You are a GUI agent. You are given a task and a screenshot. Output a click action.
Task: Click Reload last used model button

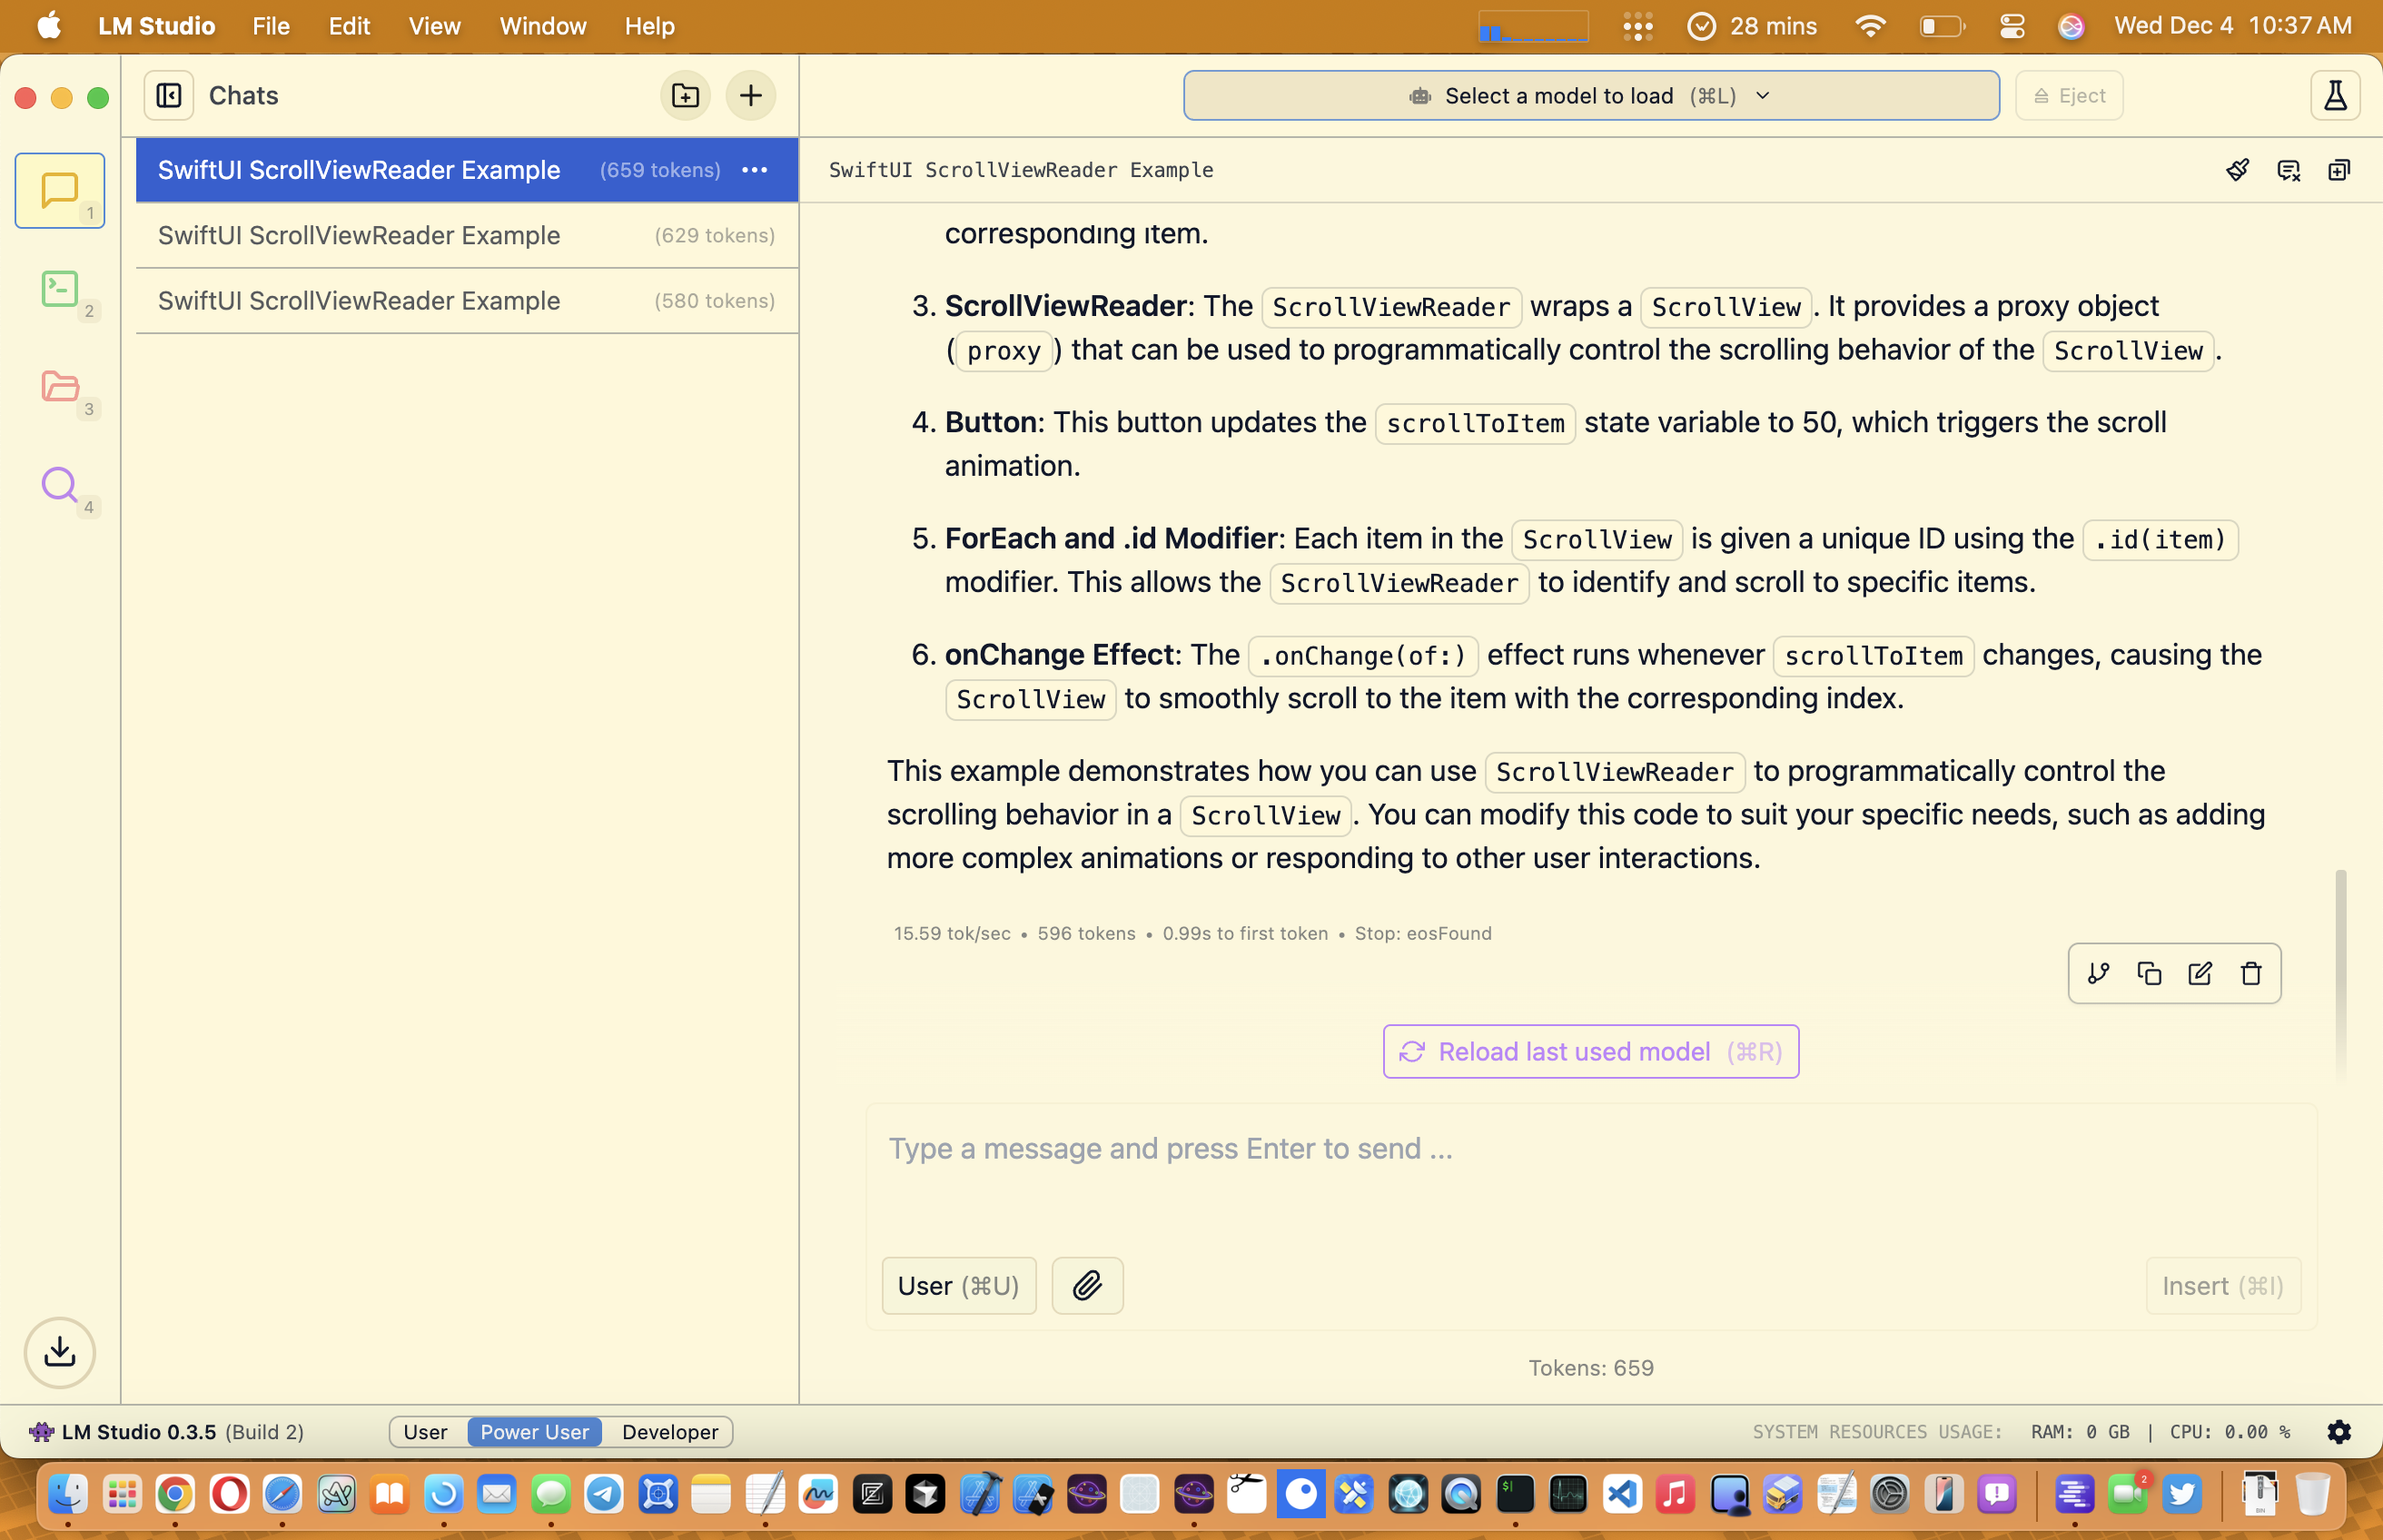coord(1591,1052)
